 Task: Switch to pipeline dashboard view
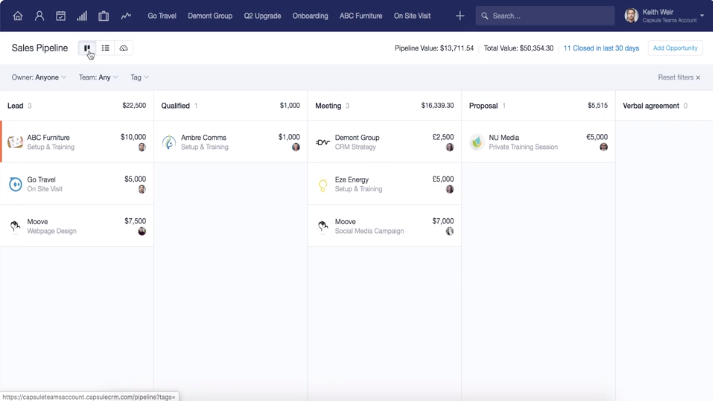click(124, 48)
